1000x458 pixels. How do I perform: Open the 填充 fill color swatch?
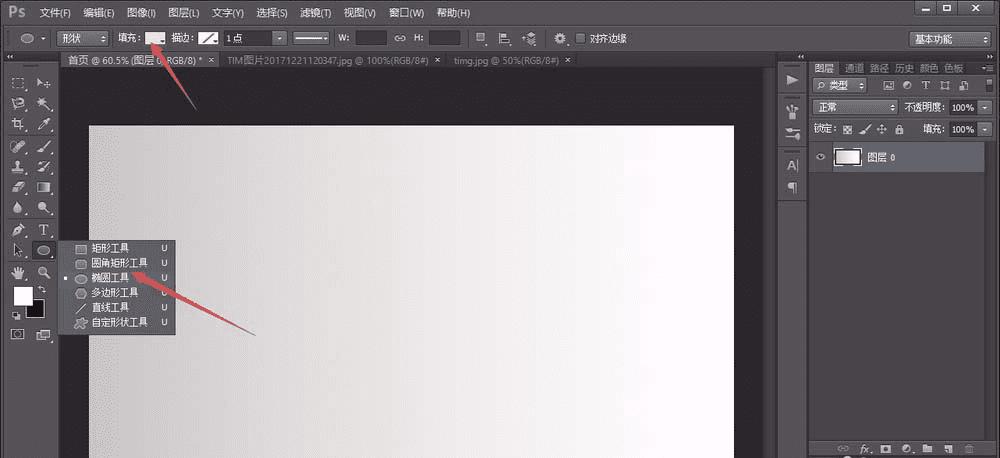click(x=155, y=38)
